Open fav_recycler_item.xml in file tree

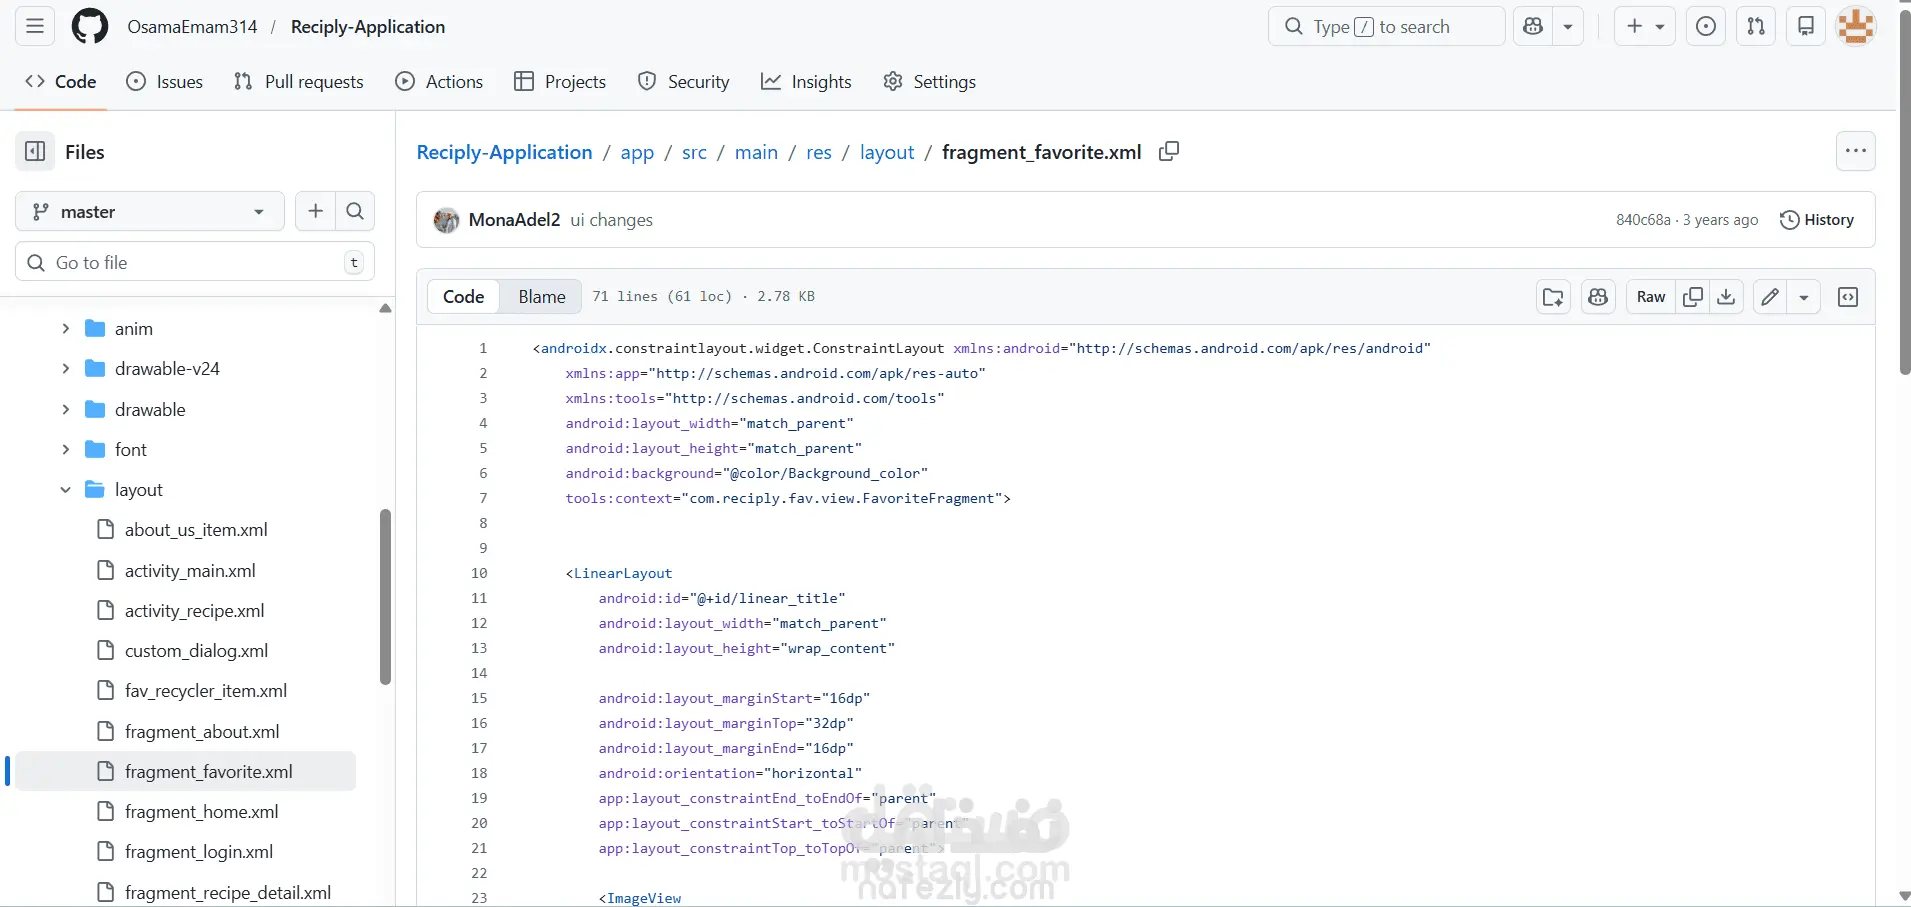point(205,690)
